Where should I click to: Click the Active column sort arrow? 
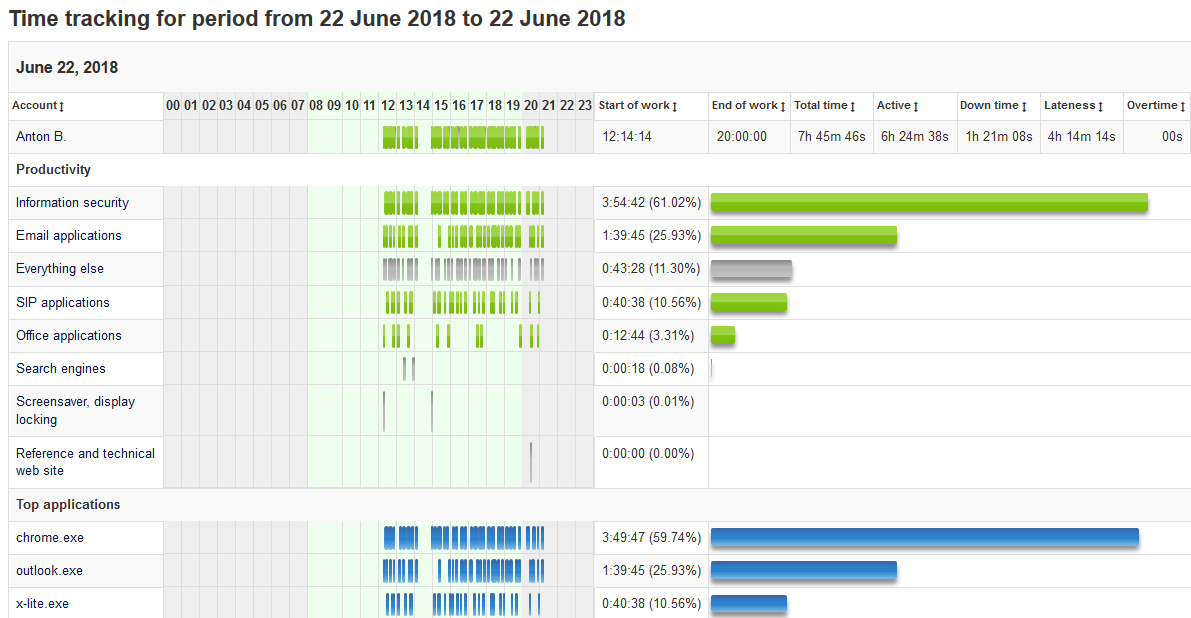916,106
